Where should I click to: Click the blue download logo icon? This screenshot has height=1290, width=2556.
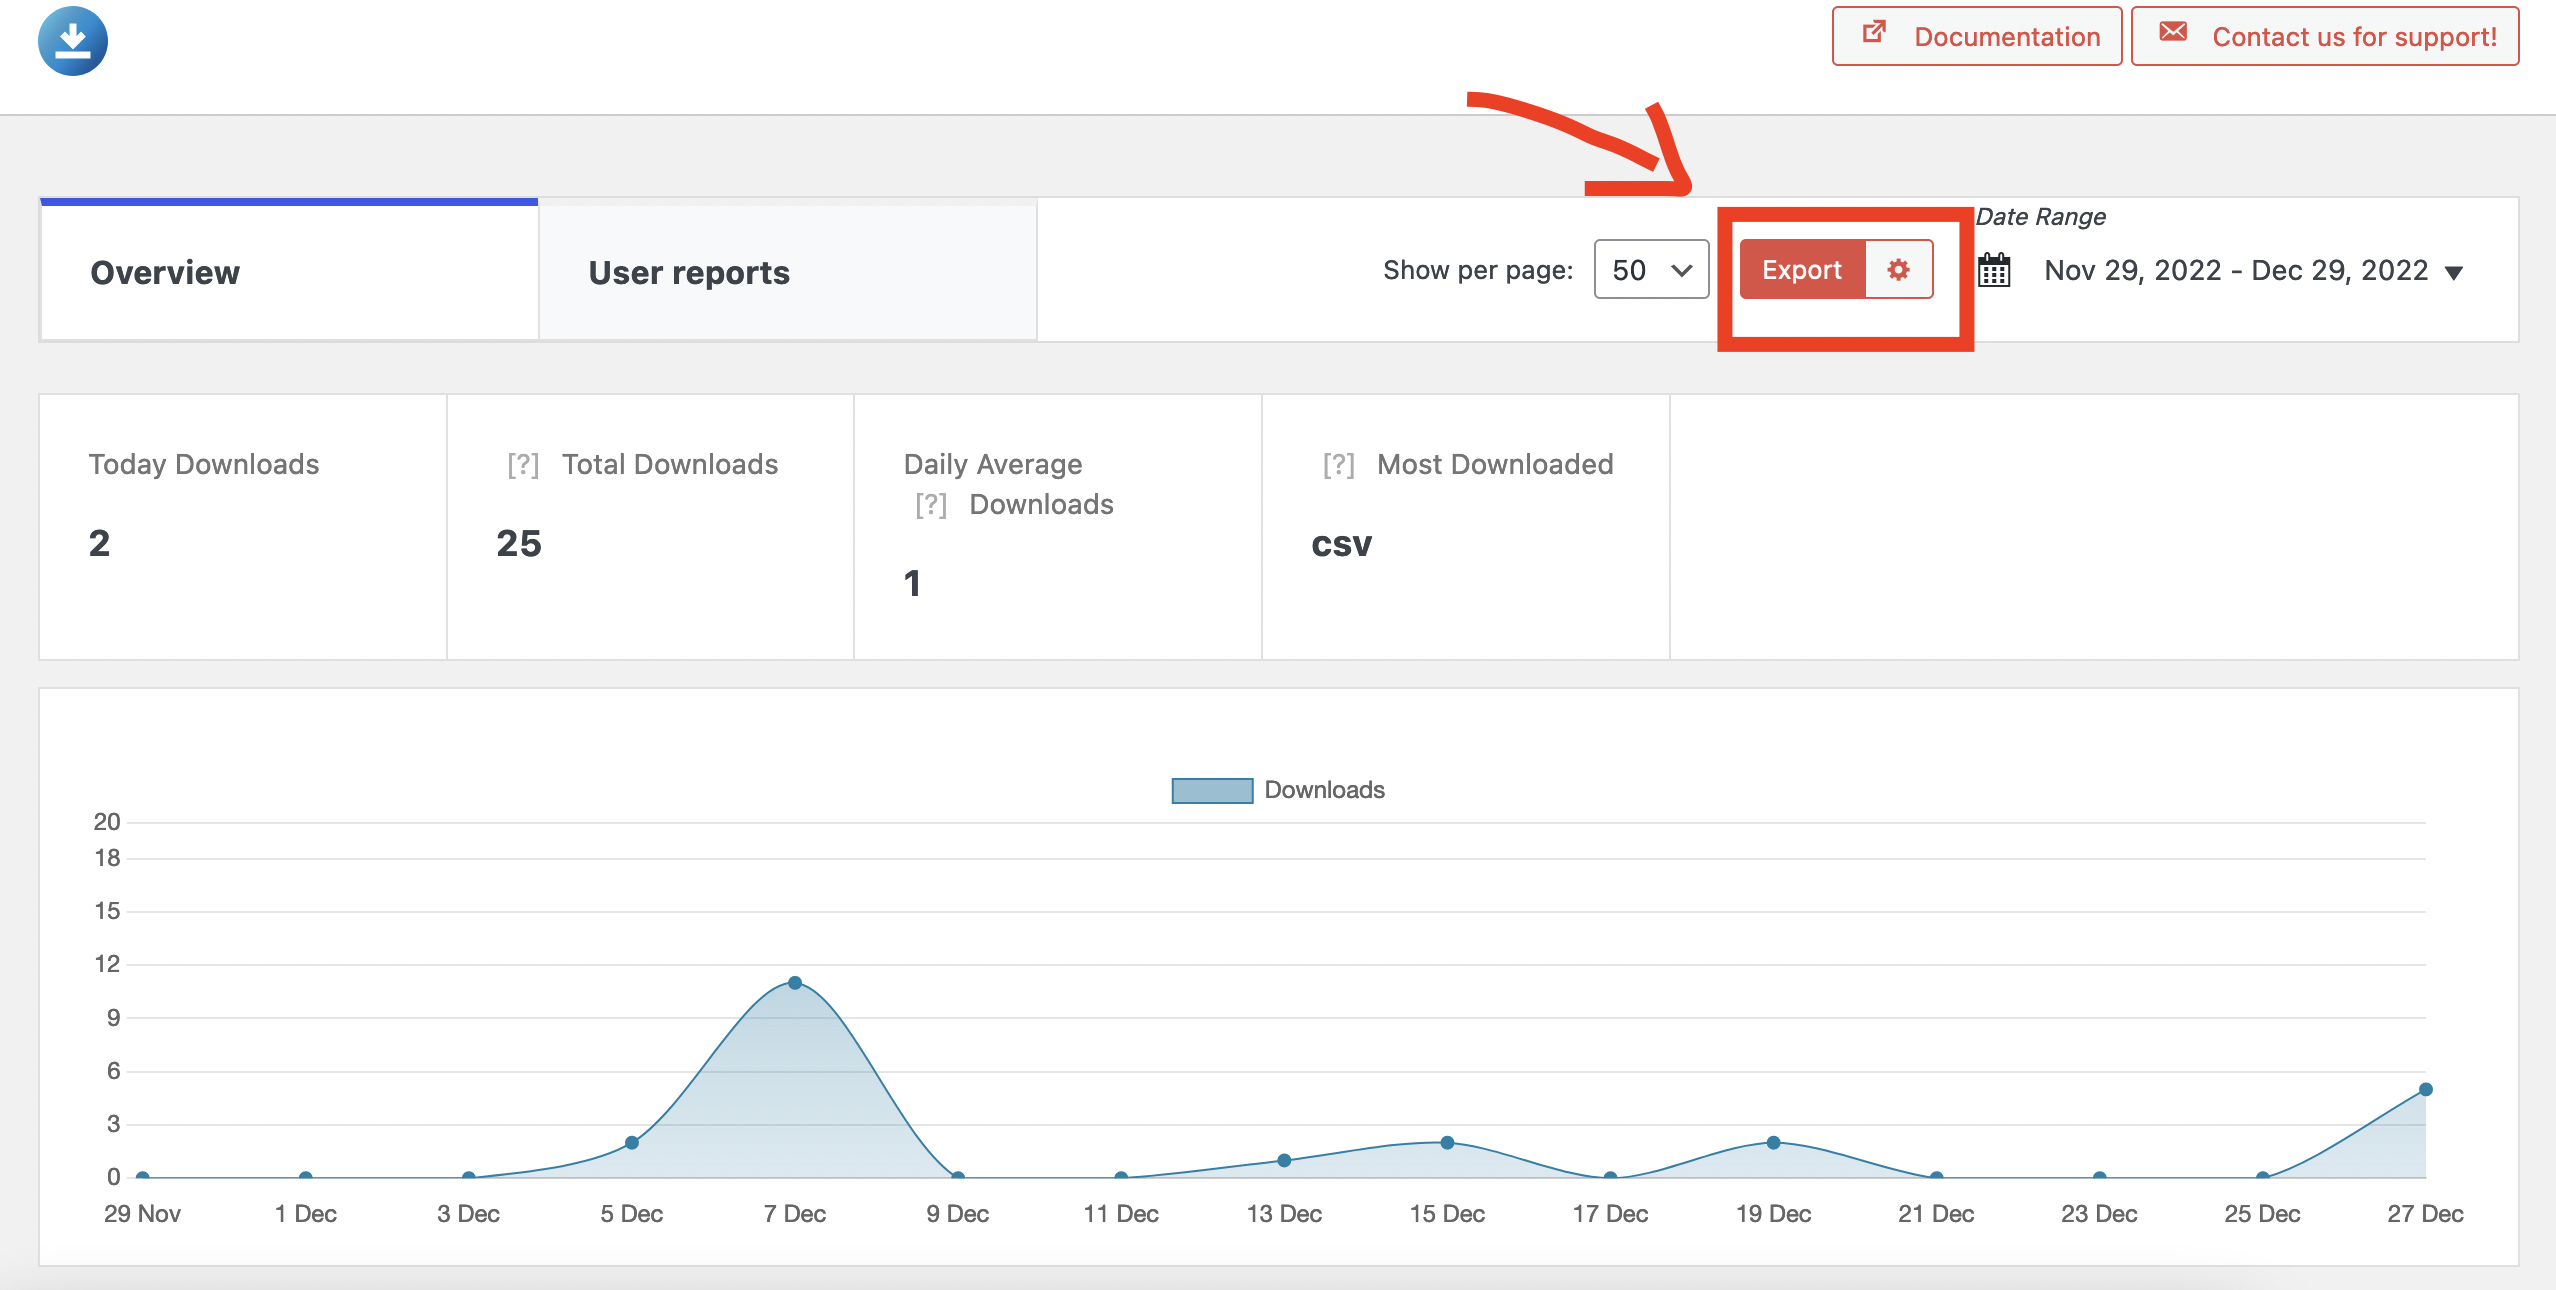click(x=73, y=42)
